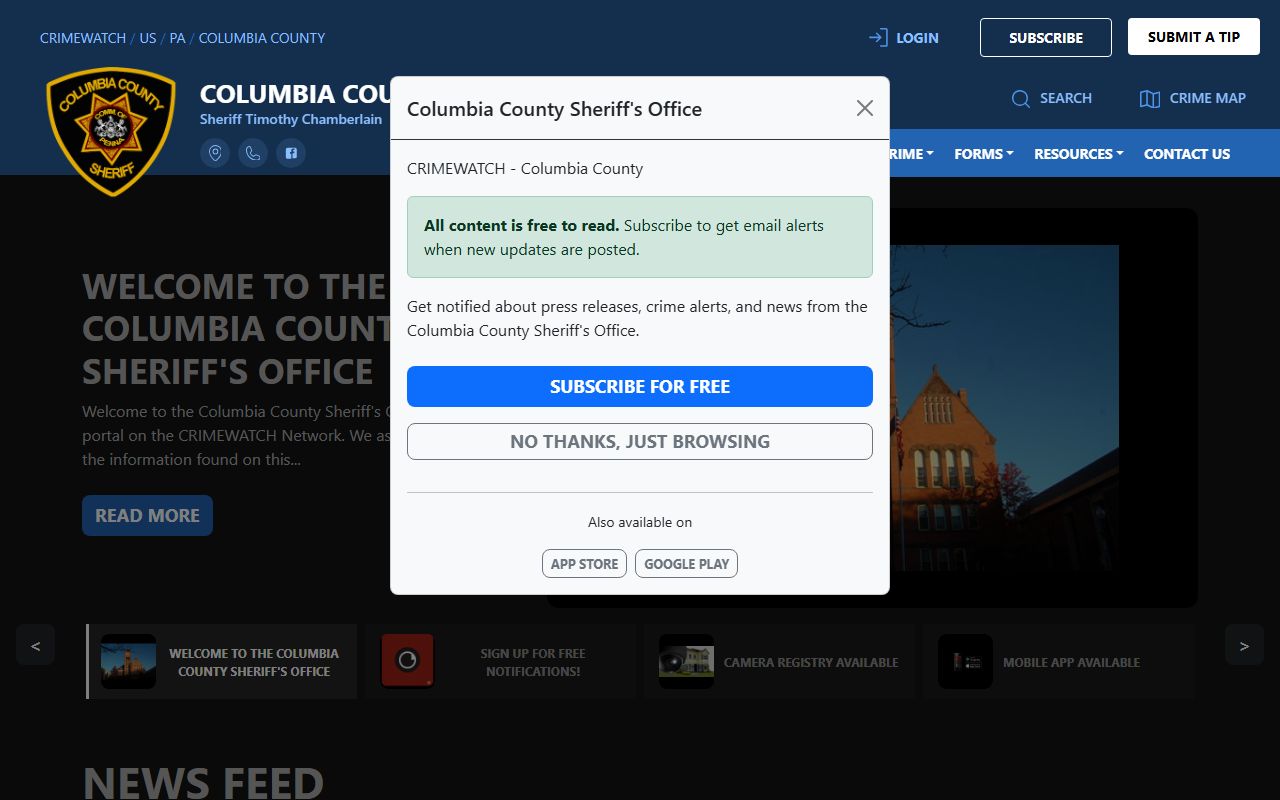The width and height of the screenshot is (1280, 800).
Task: Go to previous carousel slide arrow
Action: pos(35,646)
